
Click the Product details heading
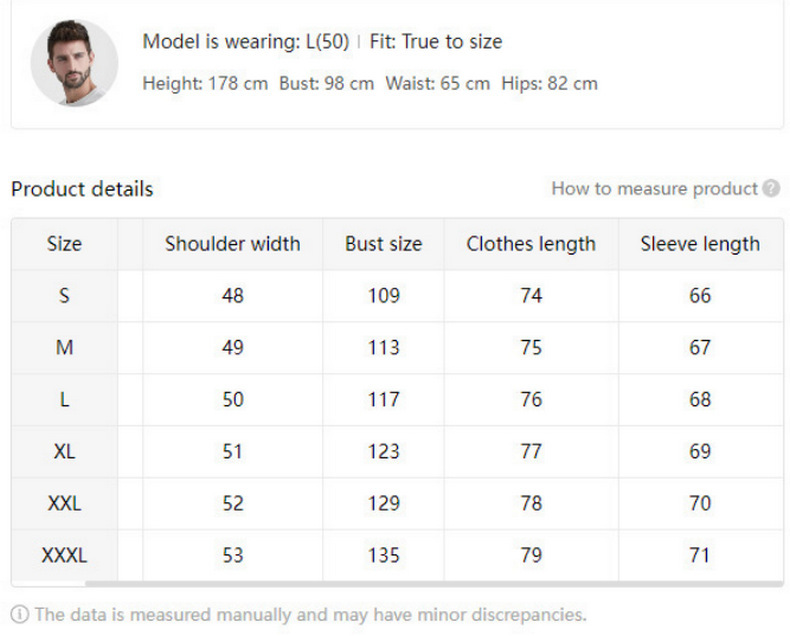tap(82, 189)
